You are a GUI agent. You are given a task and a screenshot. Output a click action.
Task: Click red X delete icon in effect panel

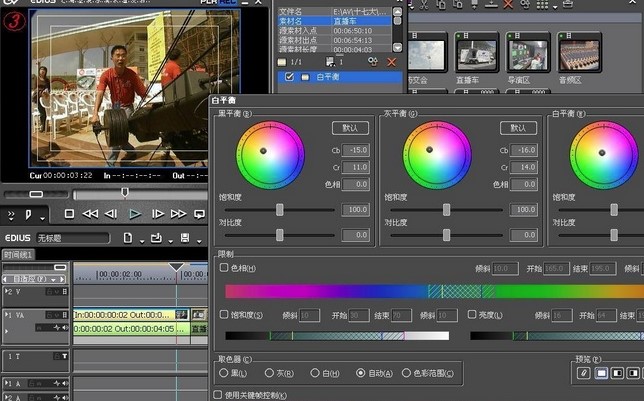(391, 62)
